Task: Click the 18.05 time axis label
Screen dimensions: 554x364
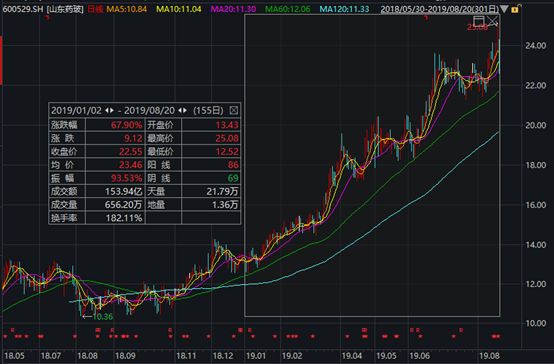Action: (14, 356)
